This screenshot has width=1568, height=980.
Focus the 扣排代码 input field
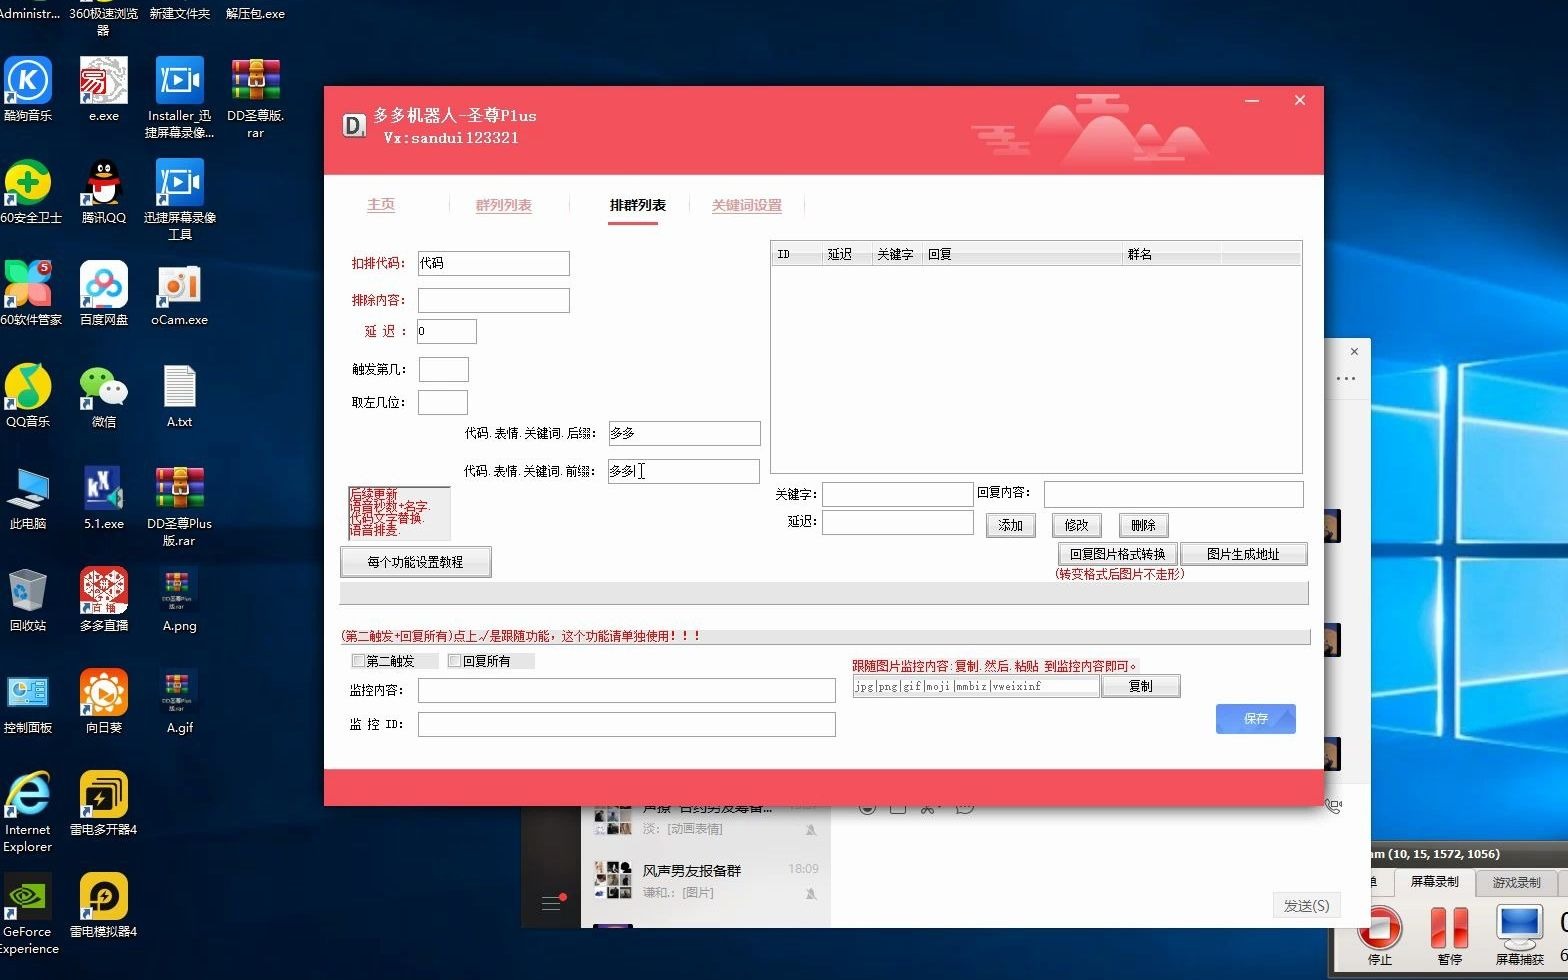493,263
